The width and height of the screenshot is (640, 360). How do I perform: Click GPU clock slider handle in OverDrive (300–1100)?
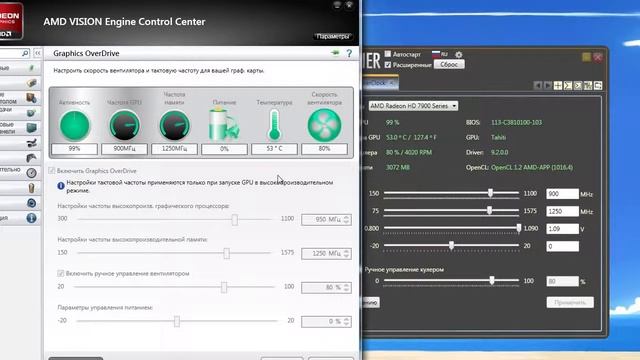point(235,220)
